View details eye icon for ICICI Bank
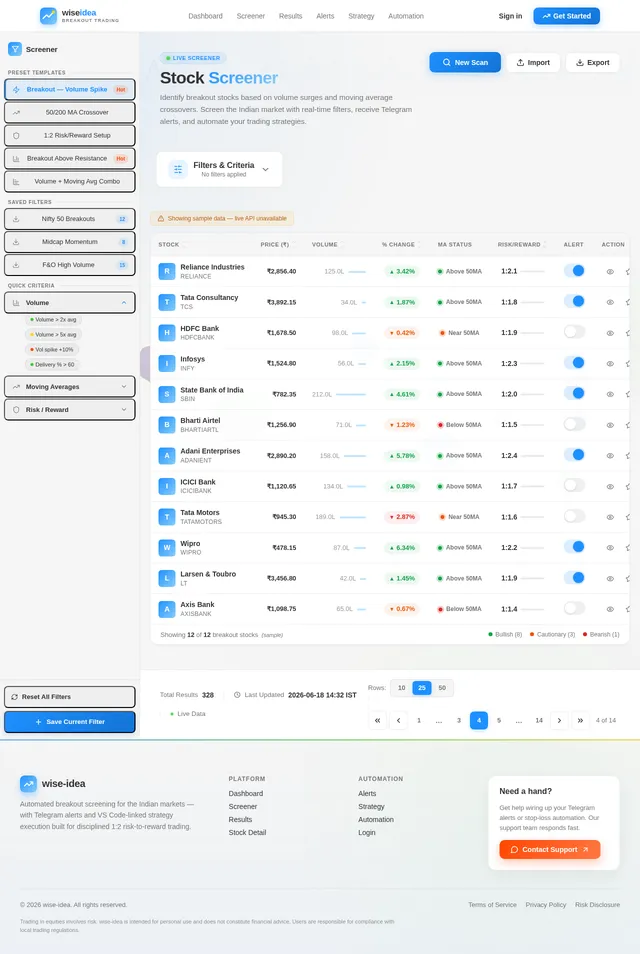Screen dimensions: 640x954 (610, 486)
